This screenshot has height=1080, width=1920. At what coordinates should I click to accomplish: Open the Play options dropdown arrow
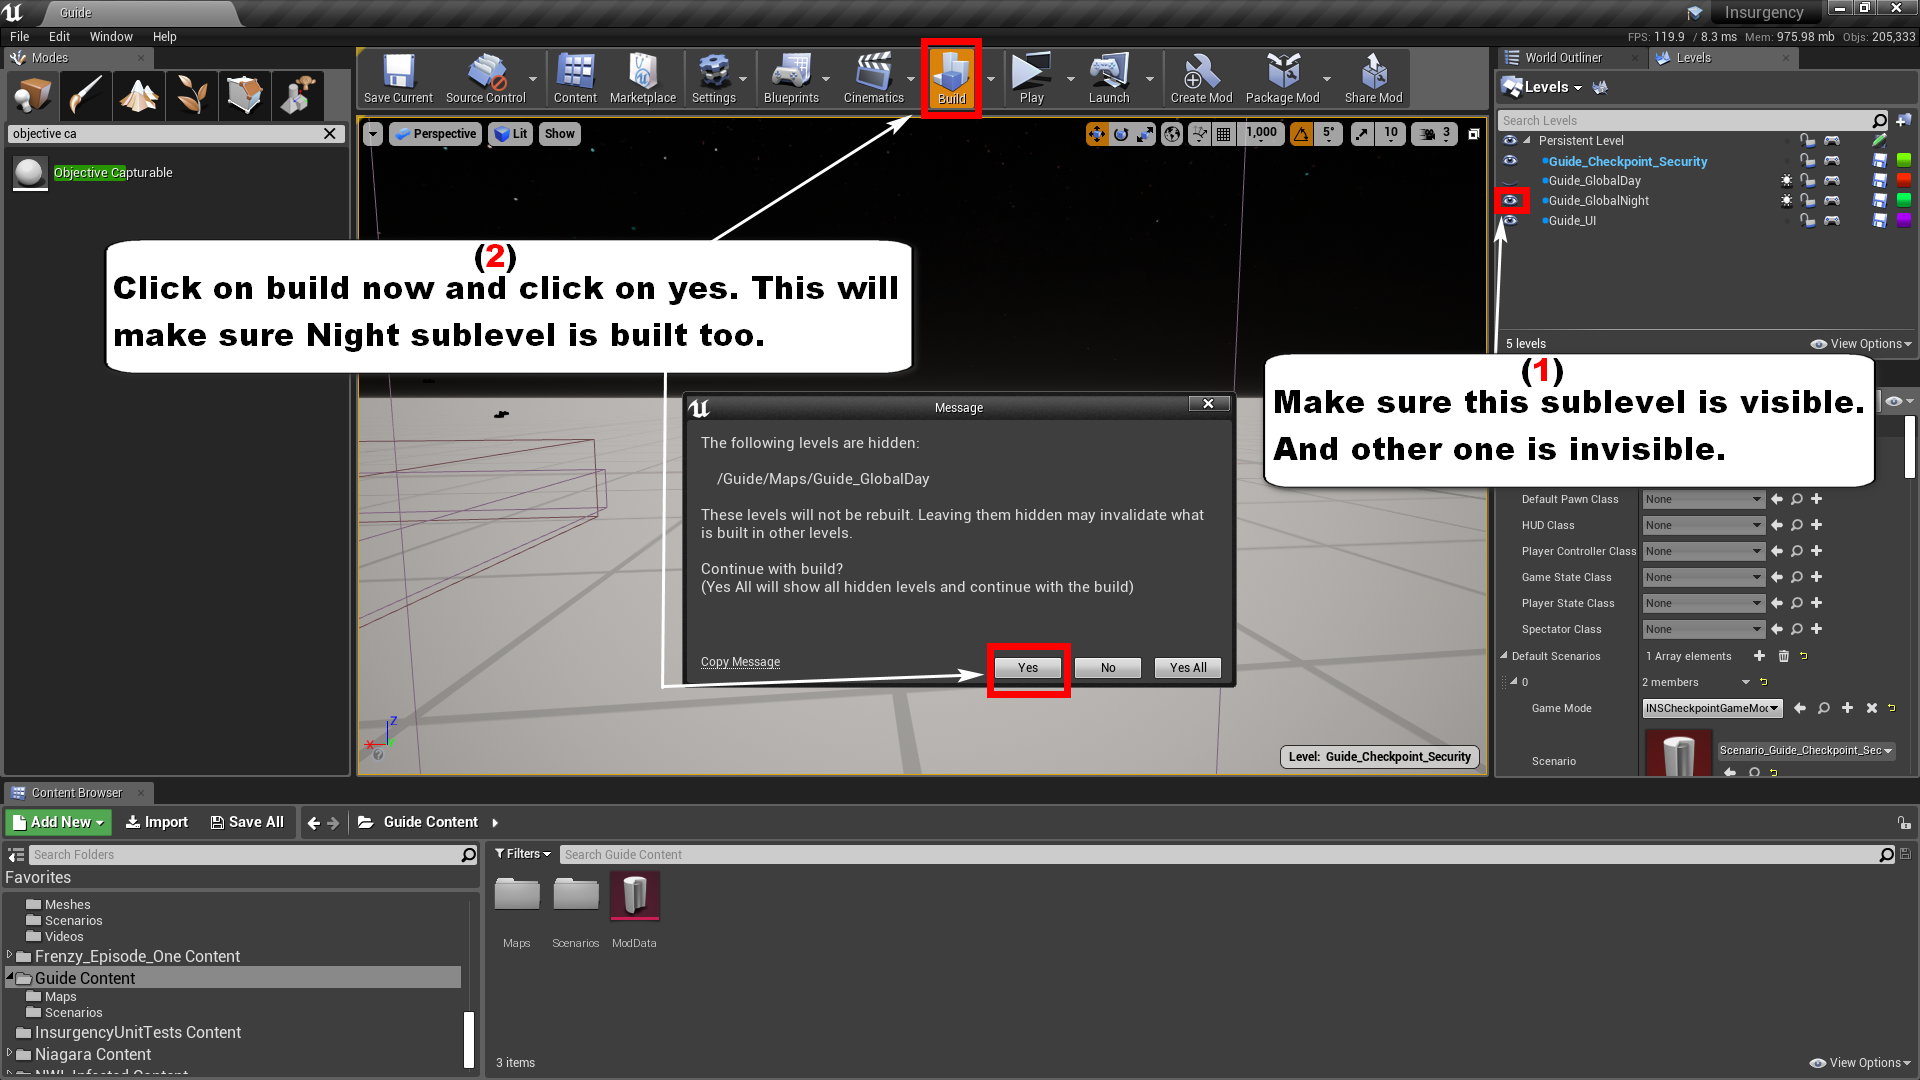click(1071, 79)
